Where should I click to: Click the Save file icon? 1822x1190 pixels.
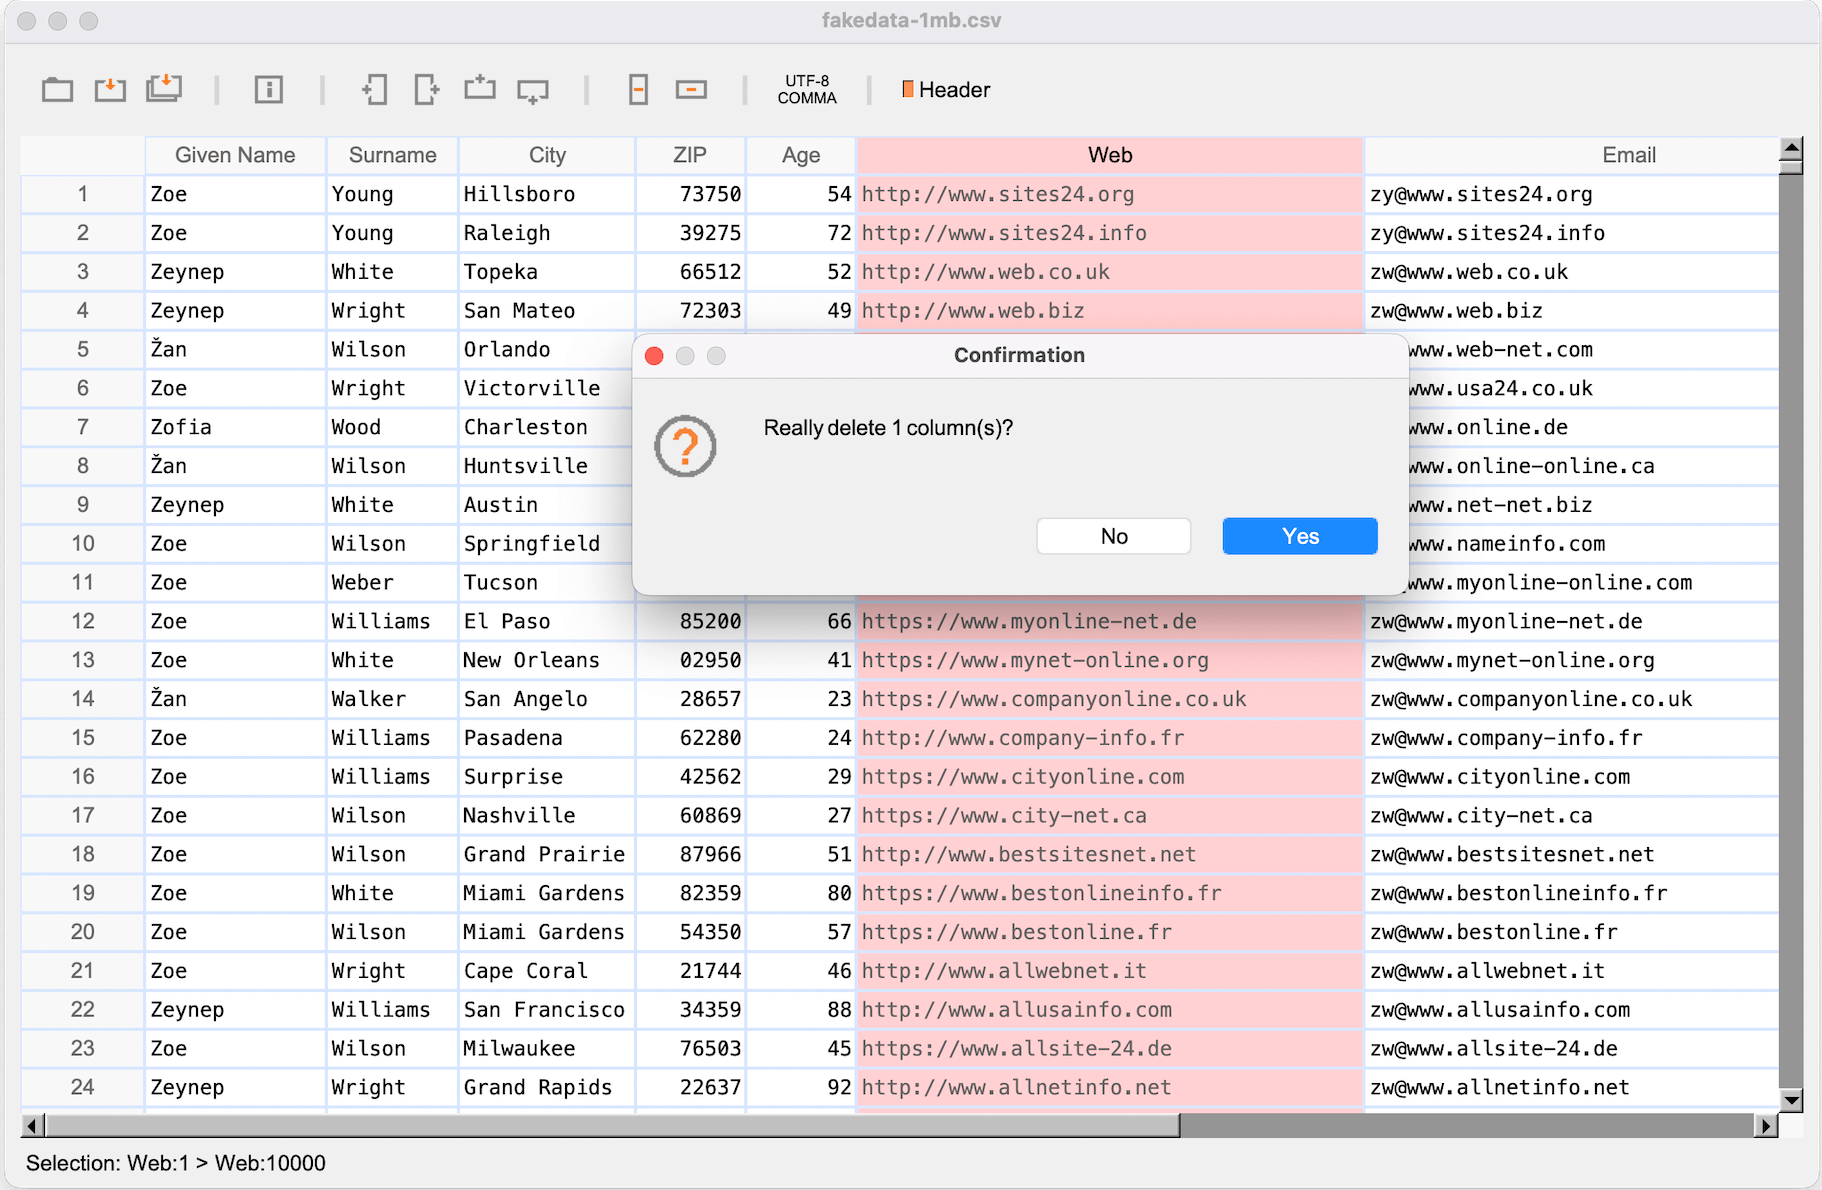click(x=110, y=90)
